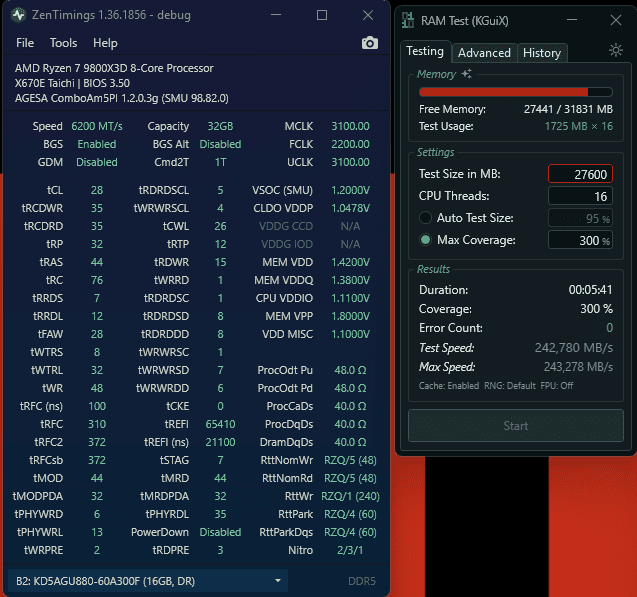Click the MEM VPP value 1.8000V
Image resolution: width=637 pixels, height=597 pixels.
[350, 316]
